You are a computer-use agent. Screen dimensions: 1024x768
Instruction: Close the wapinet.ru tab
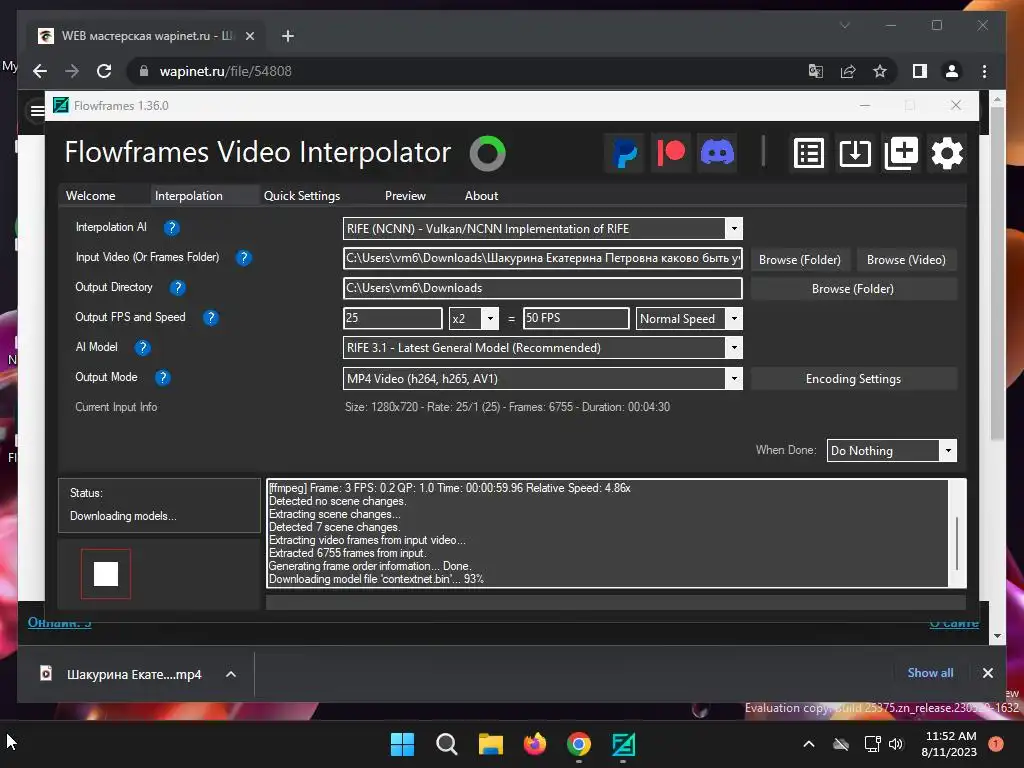[249, 36]
